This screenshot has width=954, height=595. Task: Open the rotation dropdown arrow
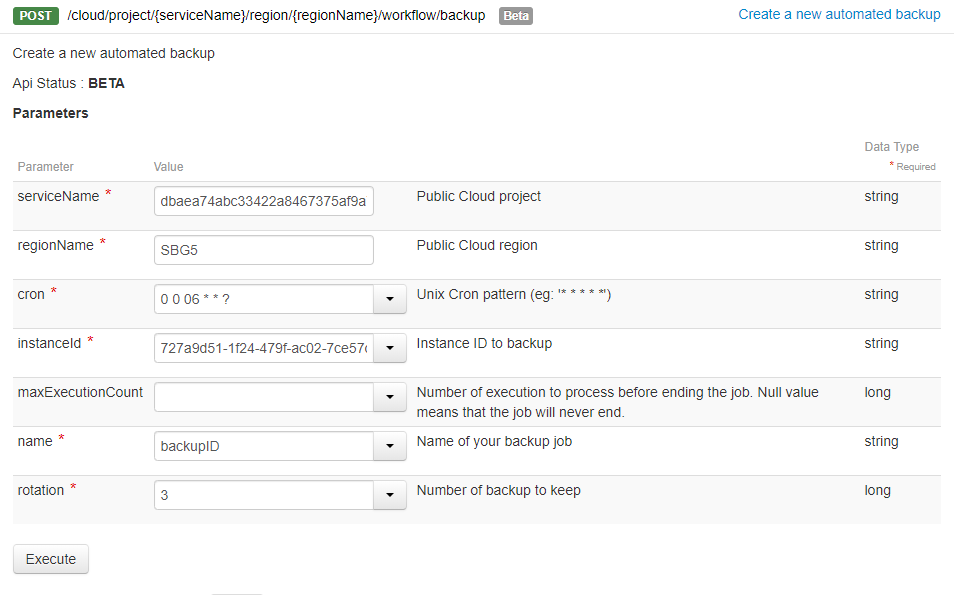pyautogui.click(x=389, y=495)
